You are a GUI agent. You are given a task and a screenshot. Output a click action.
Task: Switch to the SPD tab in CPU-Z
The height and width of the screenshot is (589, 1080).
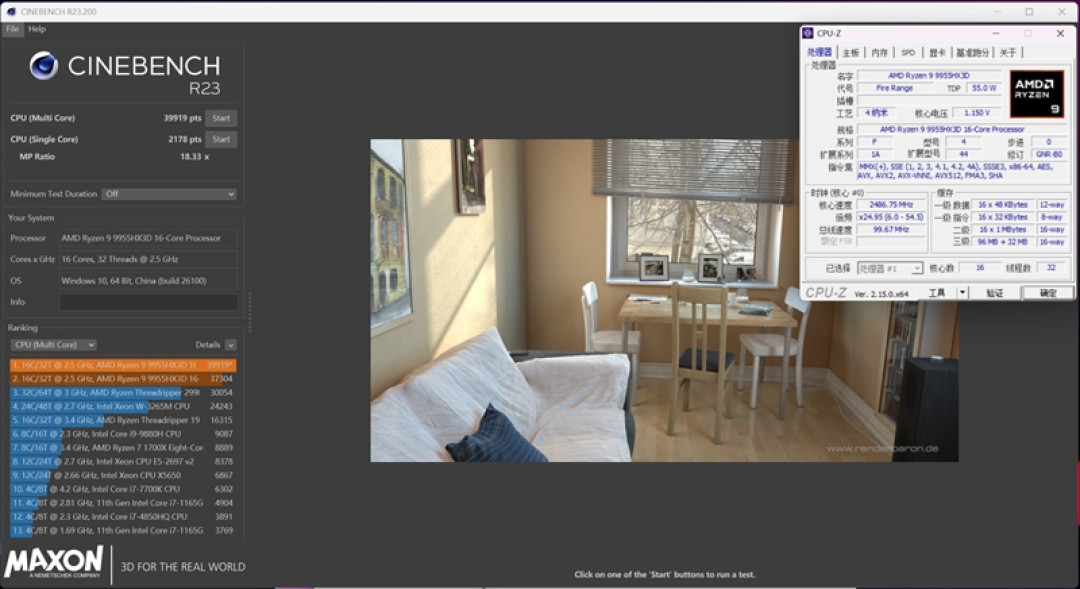[x=908, y=52]
